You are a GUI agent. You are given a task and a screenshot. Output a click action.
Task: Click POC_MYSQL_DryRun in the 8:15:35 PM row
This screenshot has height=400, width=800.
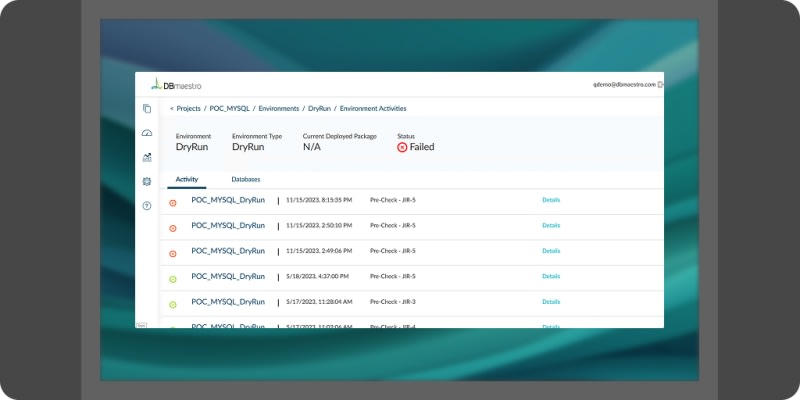point(228,200)
